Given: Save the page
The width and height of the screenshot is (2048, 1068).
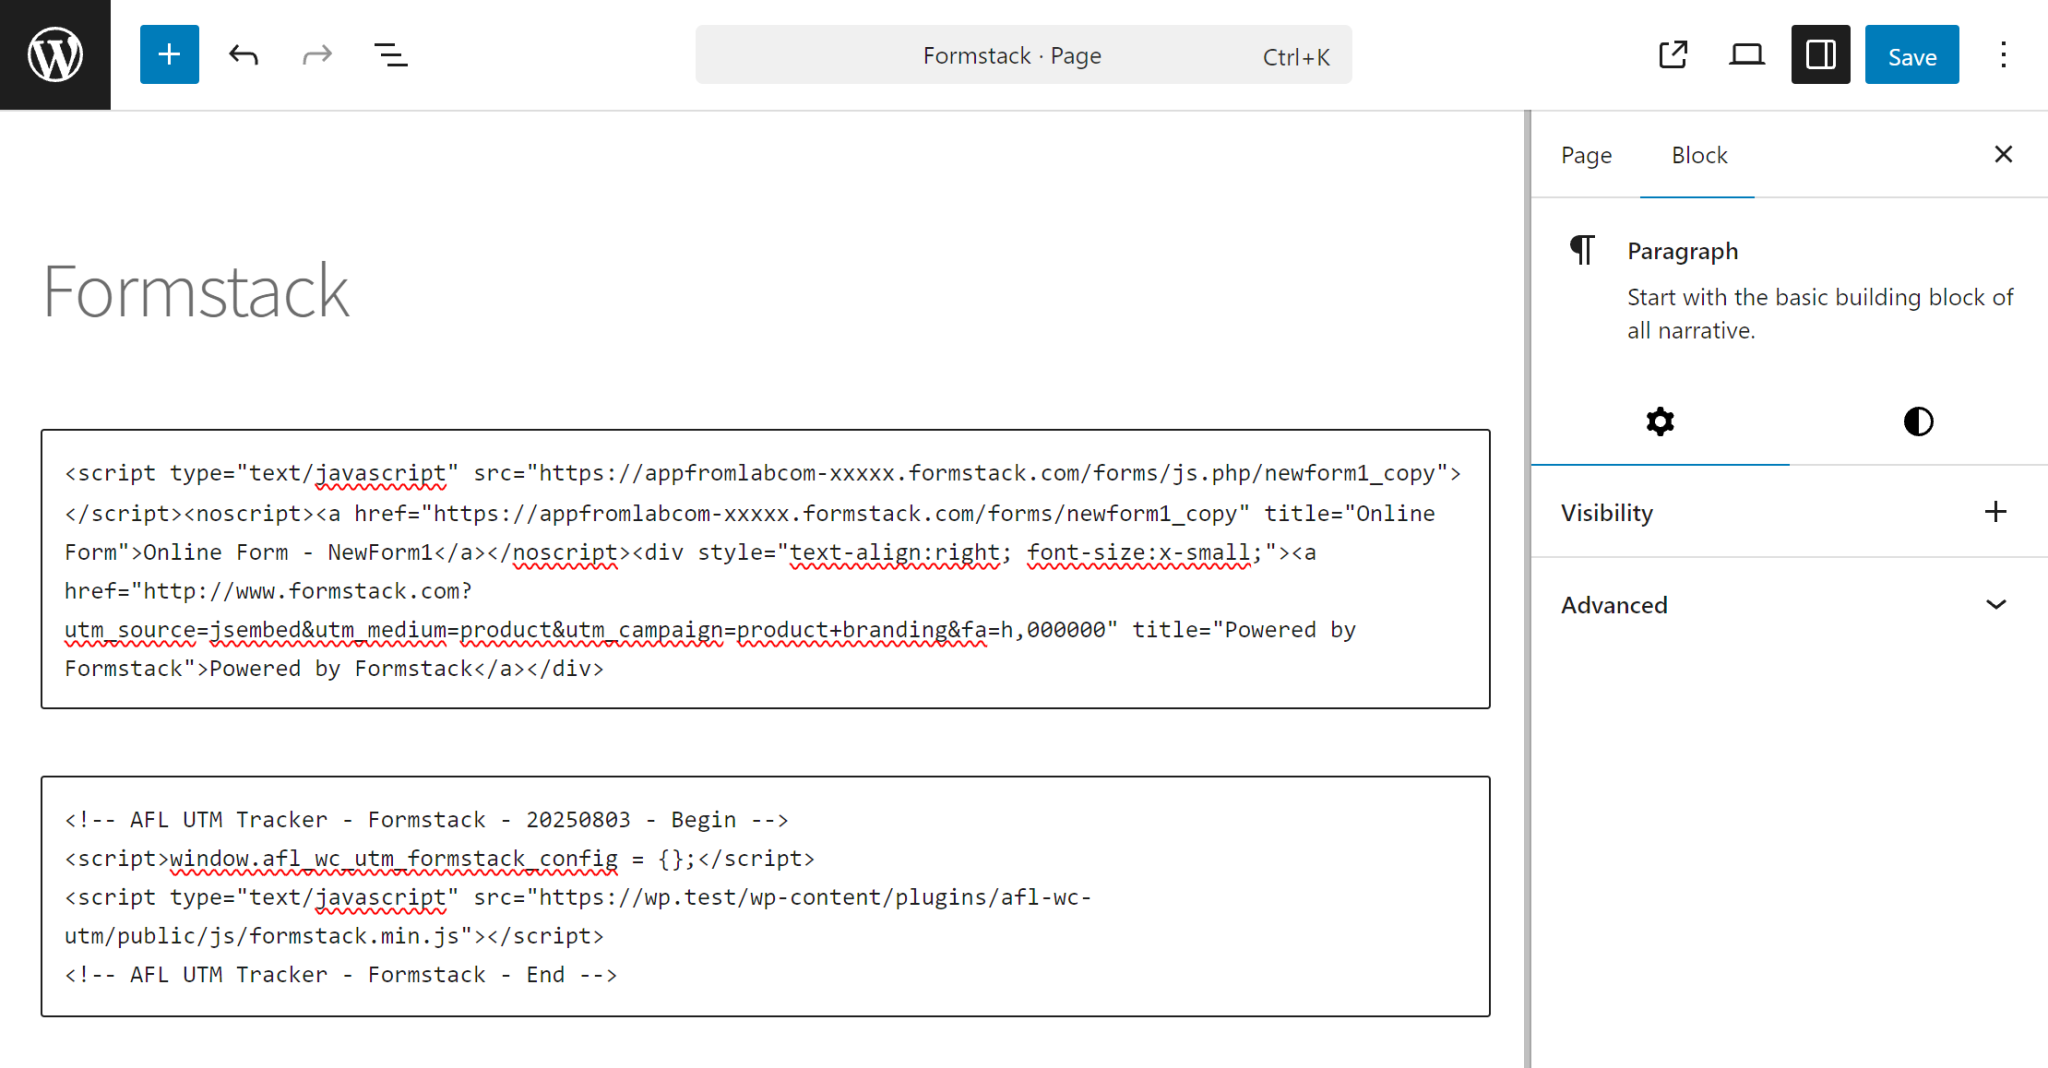Looking at the screenshot, I should coord(1912,55).
